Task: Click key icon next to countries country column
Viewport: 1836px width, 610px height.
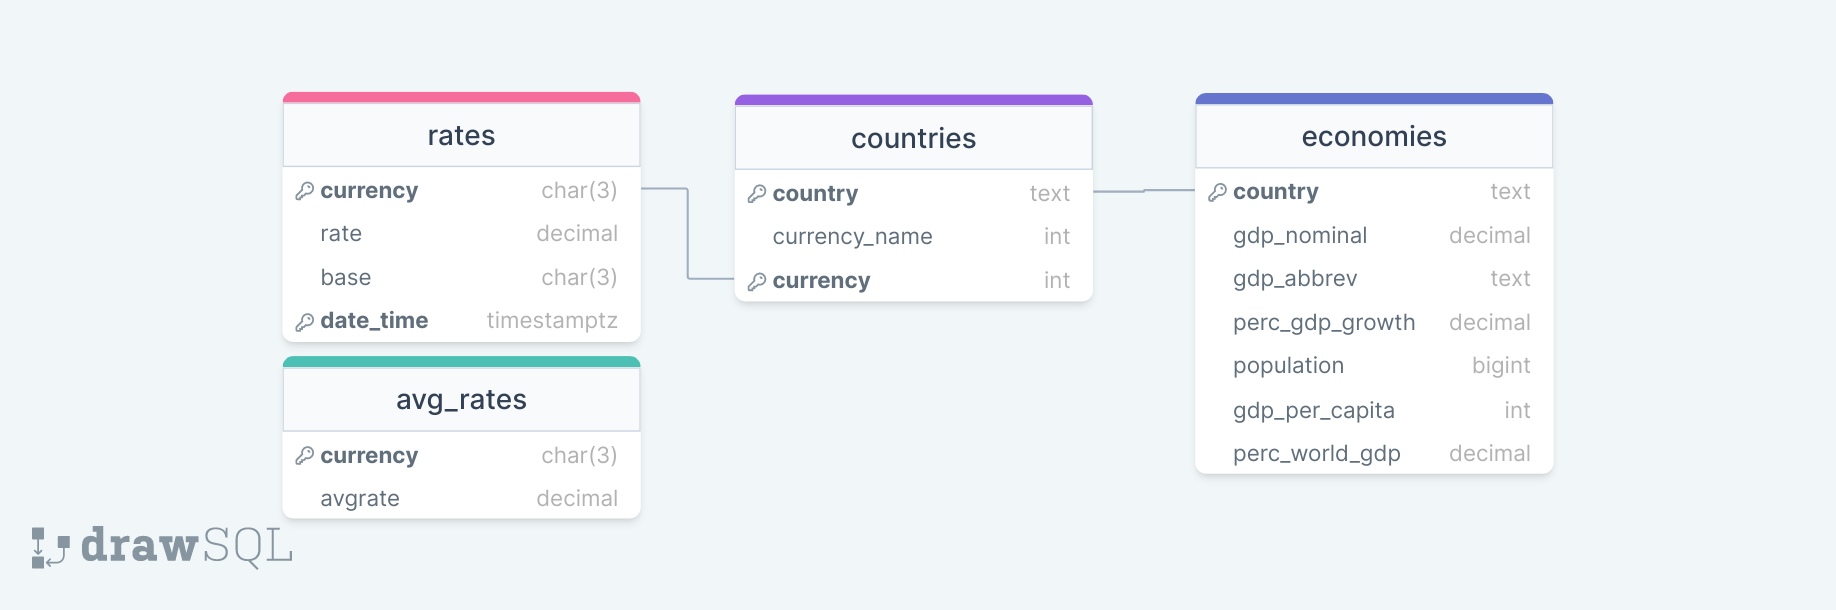Action: [x=757, y=194]
